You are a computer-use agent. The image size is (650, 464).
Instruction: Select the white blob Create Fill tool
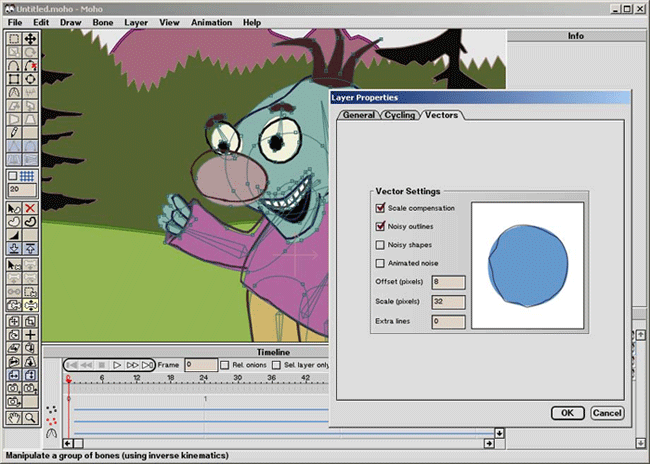point(14,222)
